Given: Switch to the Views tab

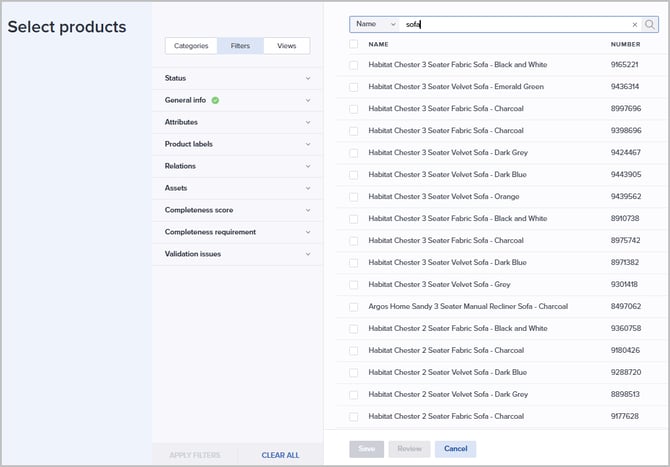Looking at the screenshot, I should (x=286, y=46).
